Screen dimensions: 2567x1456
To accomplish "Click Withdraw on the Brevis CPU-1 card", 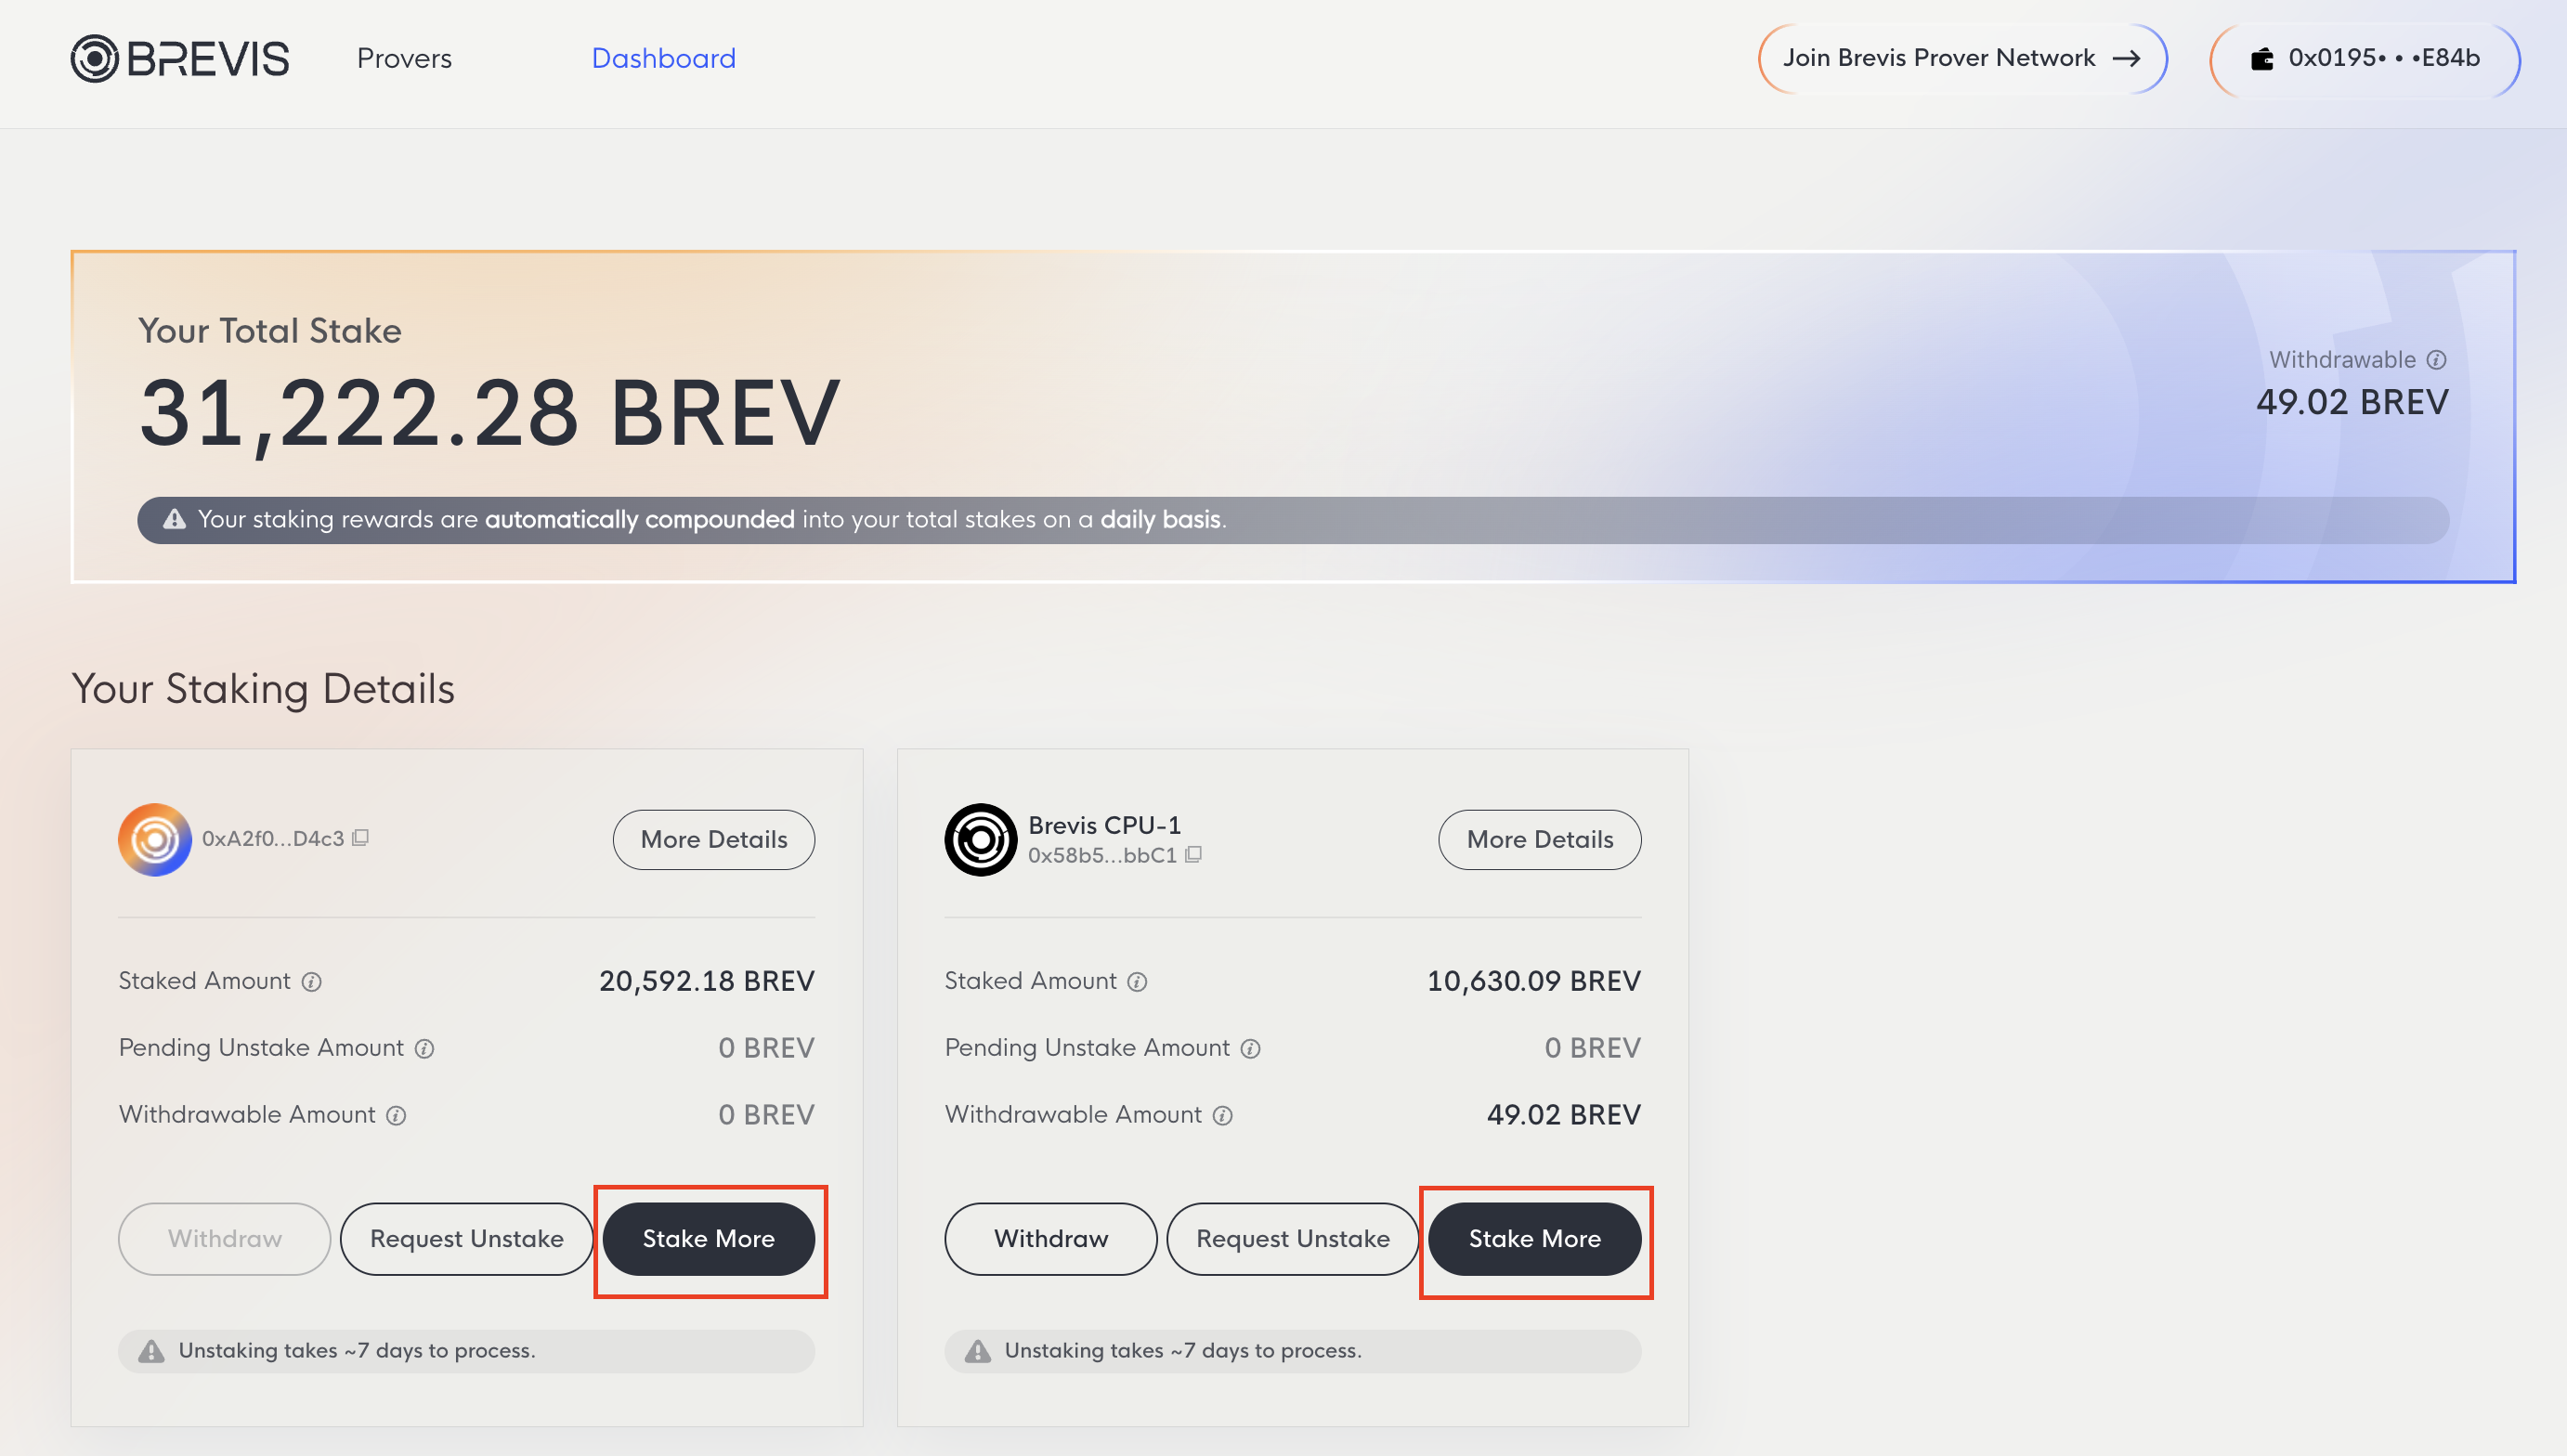I will 1050,1239.
